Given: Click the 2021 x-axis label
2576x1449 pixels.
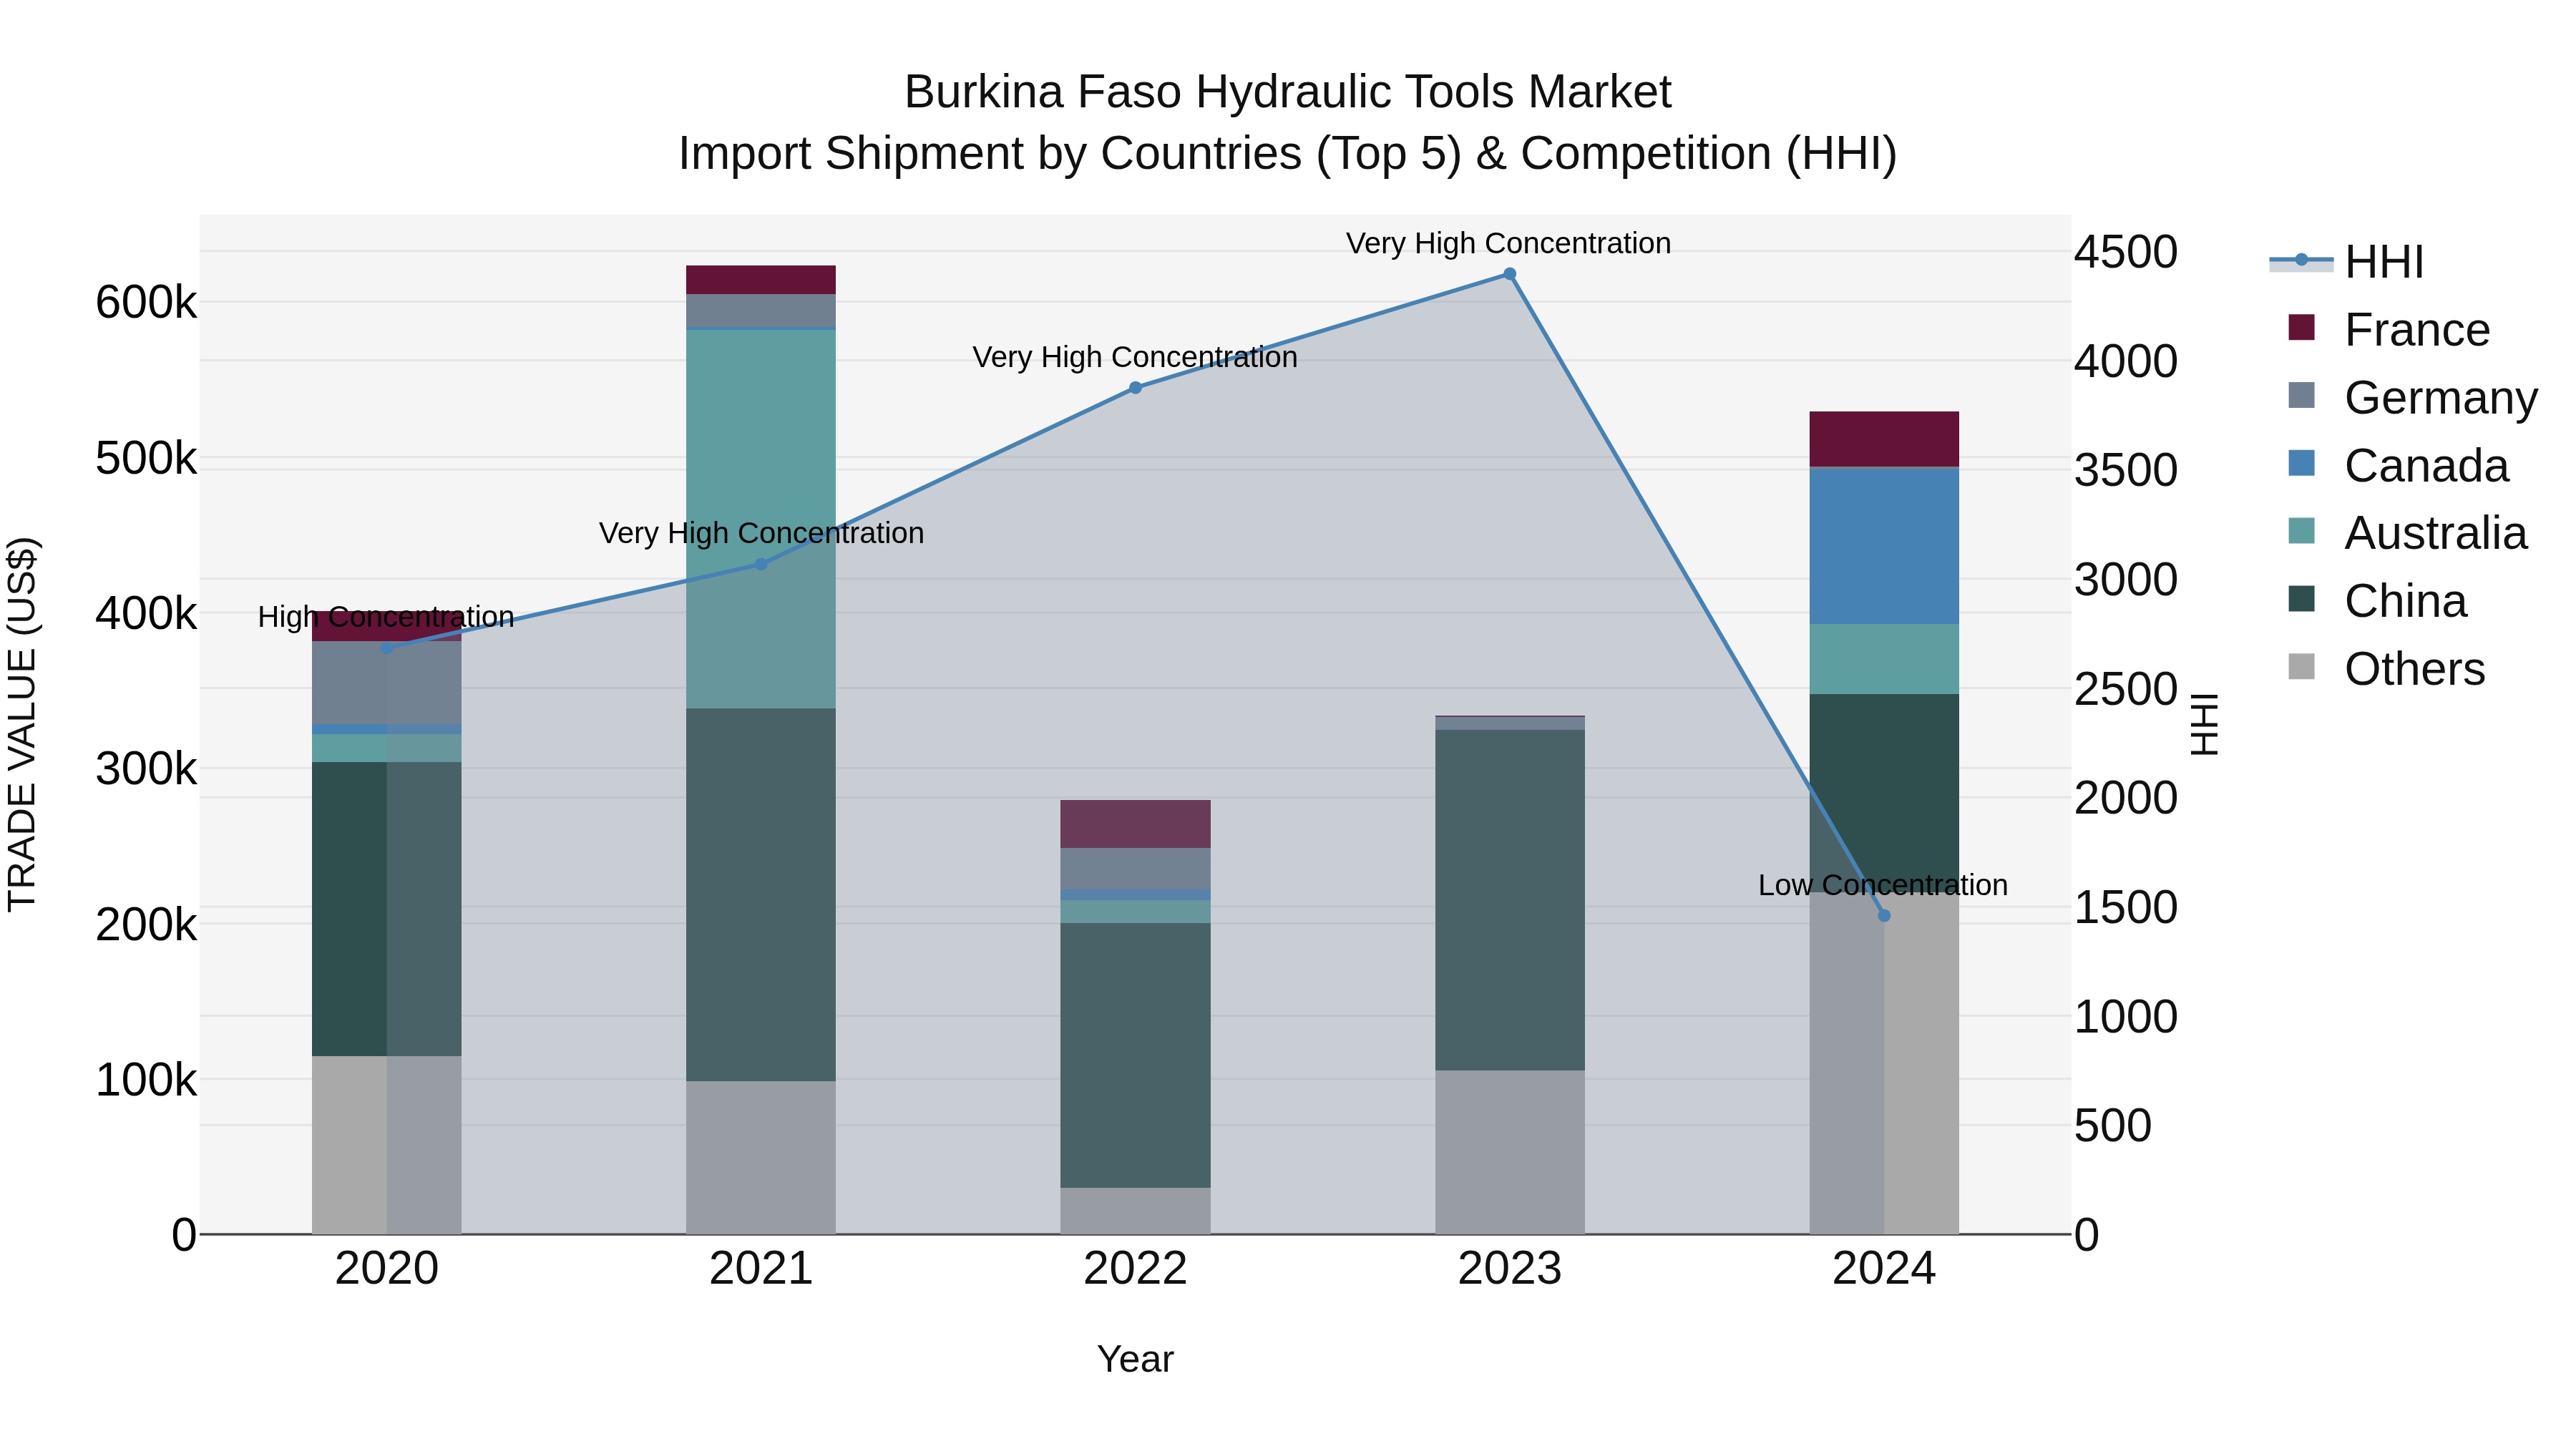Looking at the screenshot, I should tap(761, 1269).
